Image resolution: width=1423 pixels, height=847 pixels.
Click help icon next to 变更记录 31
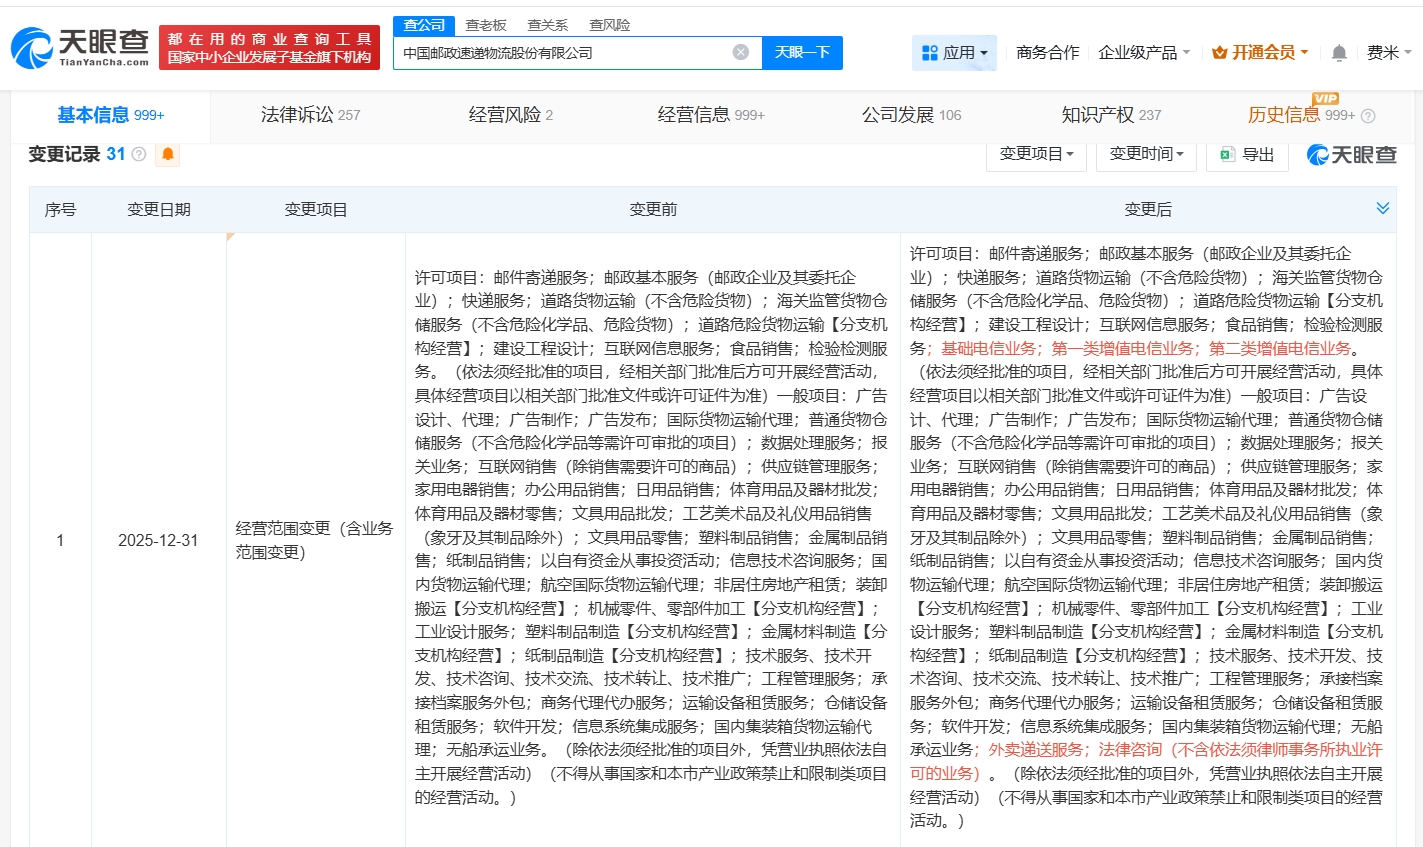(x=139, y=154)
